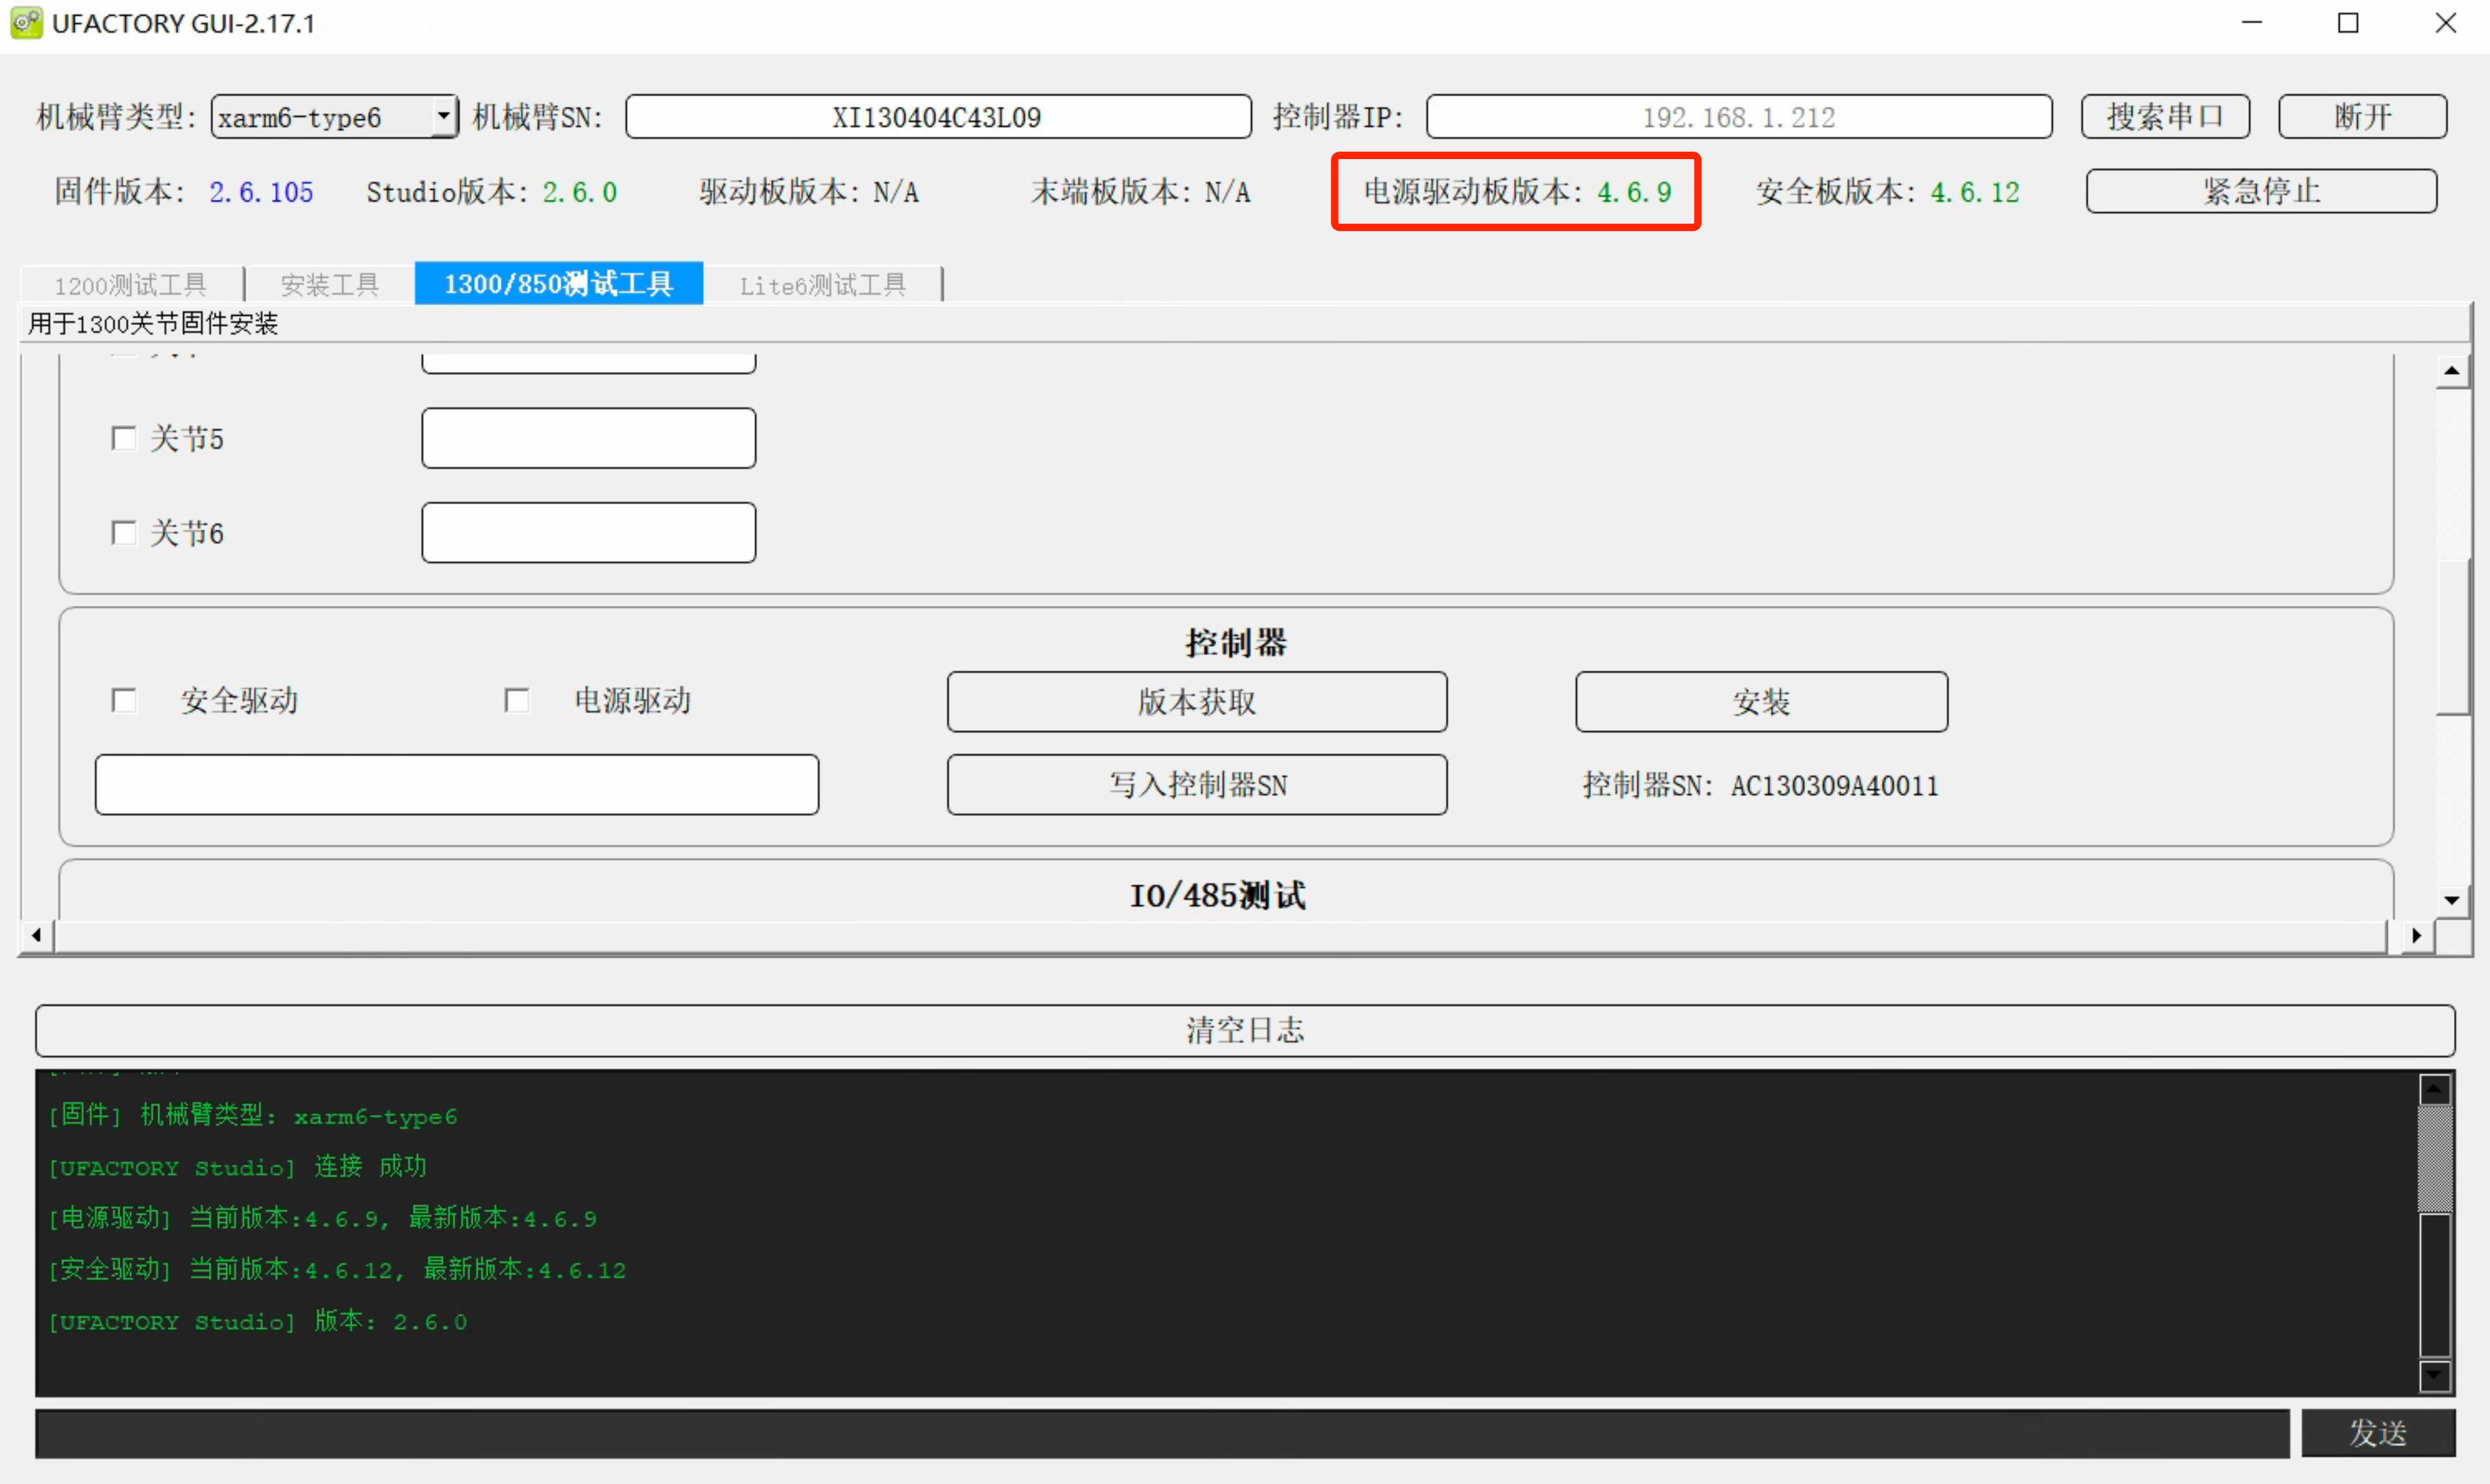Hit the 紧急停止 emergency stop button
Image resolution: width=2490 pixels, height=1484 pixels.
click(x=2261, y=191)
